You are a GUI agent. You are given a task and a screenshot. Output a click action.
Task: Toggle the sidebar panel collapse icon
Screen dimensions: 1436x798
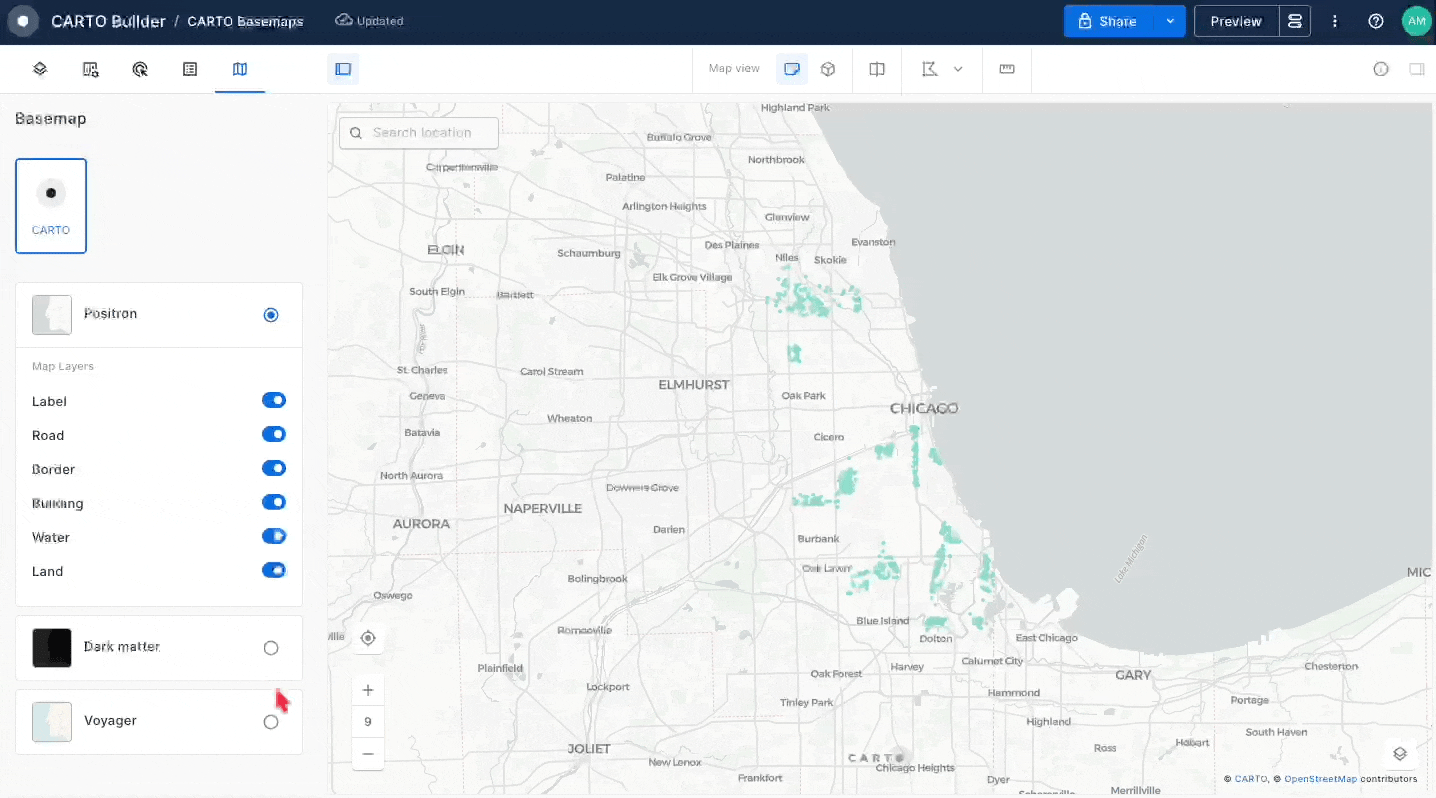pos(343,69)
